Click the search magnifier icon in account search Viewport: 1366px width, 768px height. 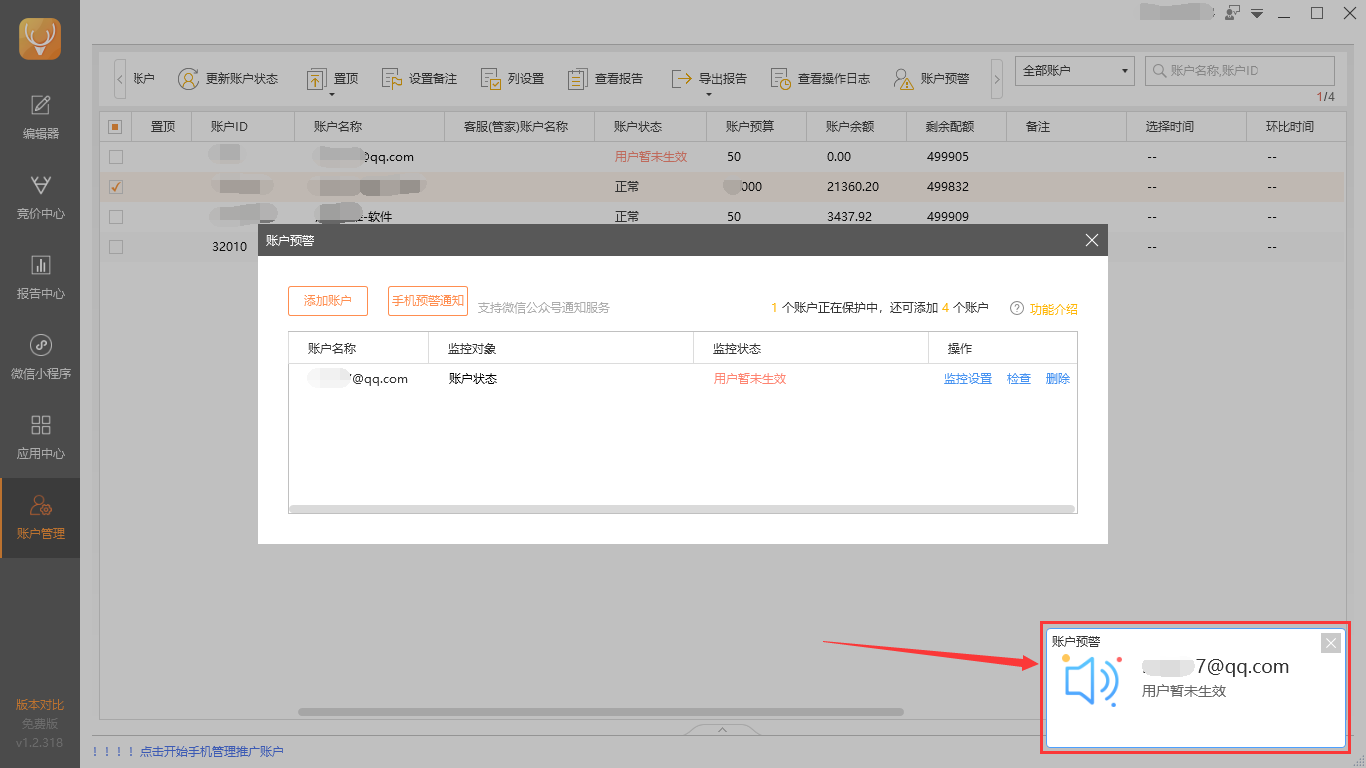[1159, 71]
